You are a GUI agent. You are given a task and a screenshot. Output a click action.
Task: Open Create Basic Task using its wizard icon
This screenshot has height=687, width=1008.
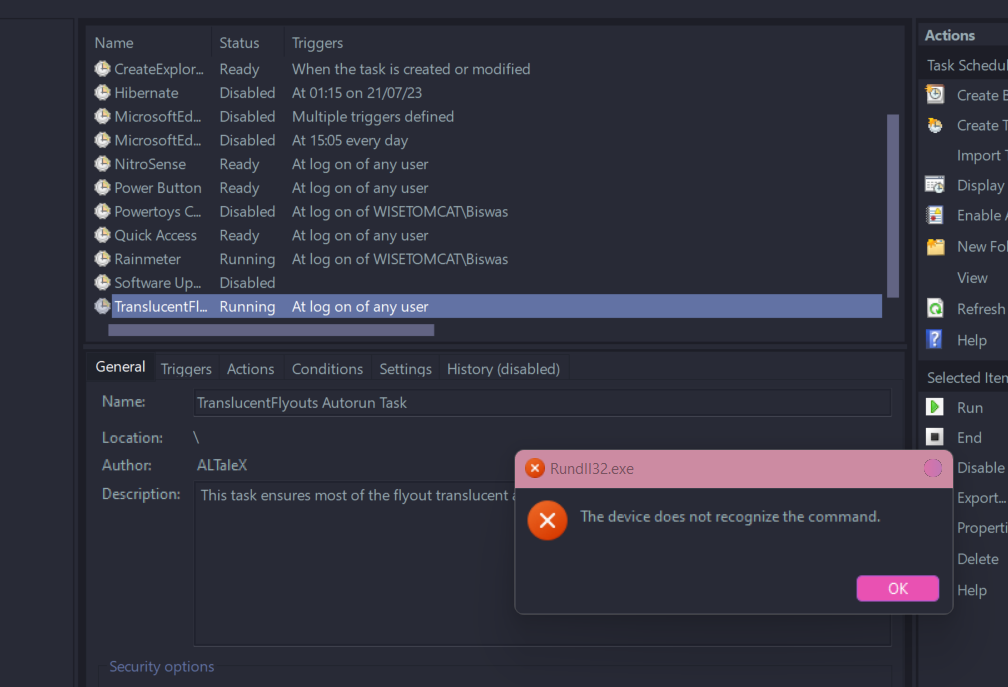[x=934, y=94]
